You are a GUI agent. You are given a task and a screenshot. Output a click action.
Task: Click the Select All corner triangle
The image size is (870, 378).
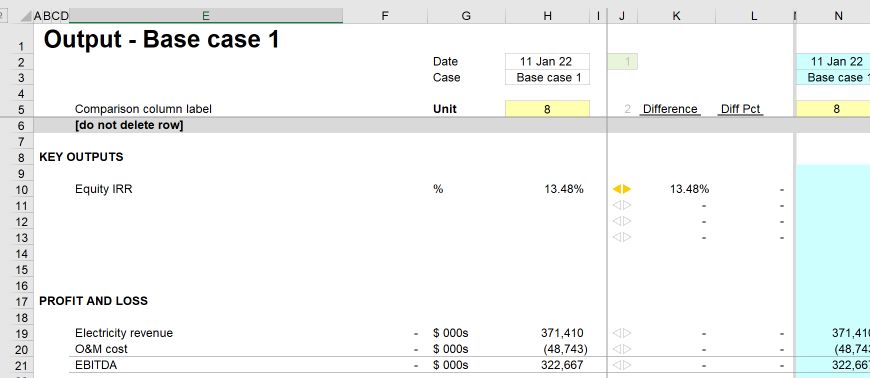tap(26, 16)
